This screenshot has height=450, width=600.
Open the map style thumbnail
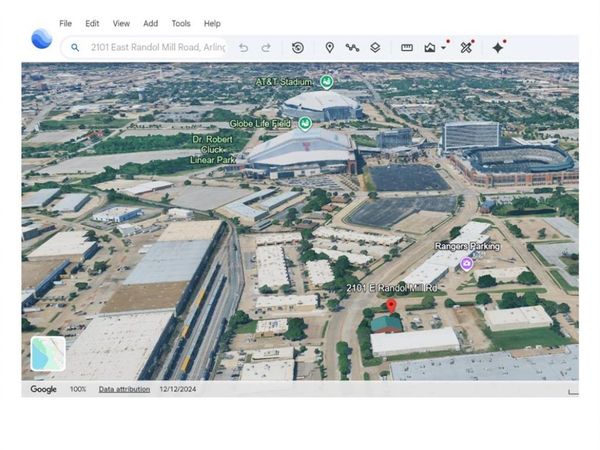click(x=48, y=354)
